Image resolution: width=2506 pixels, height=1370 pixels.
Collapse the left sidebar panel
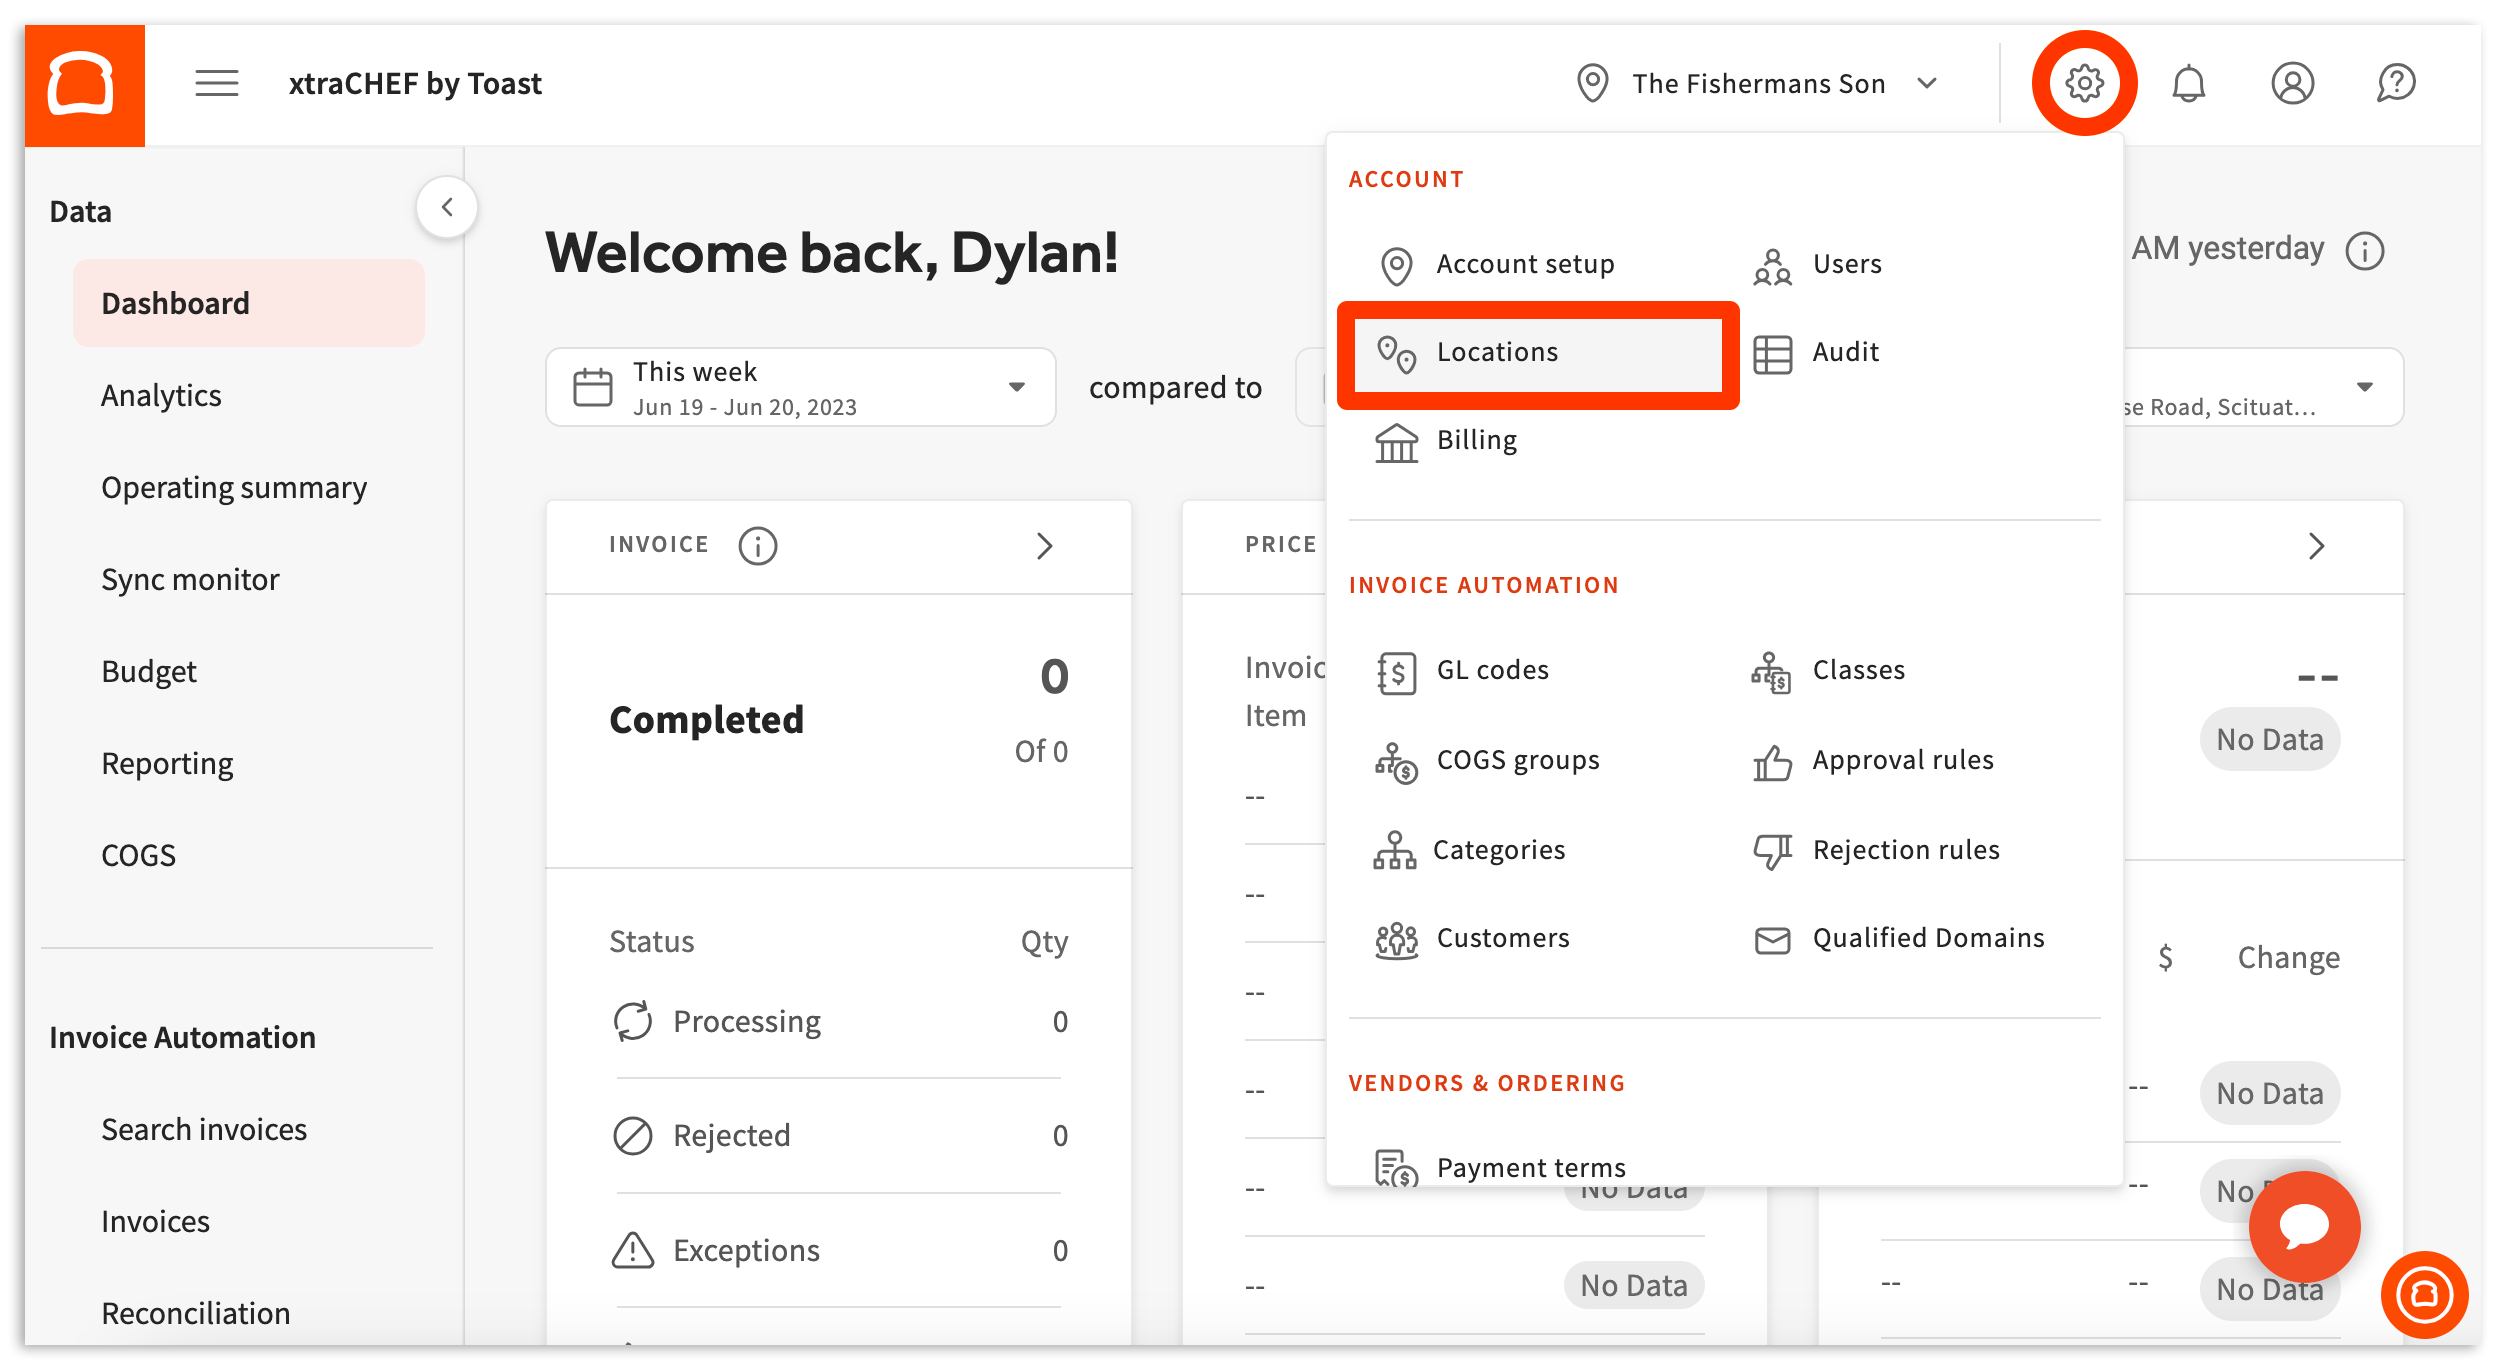(447, 207)
